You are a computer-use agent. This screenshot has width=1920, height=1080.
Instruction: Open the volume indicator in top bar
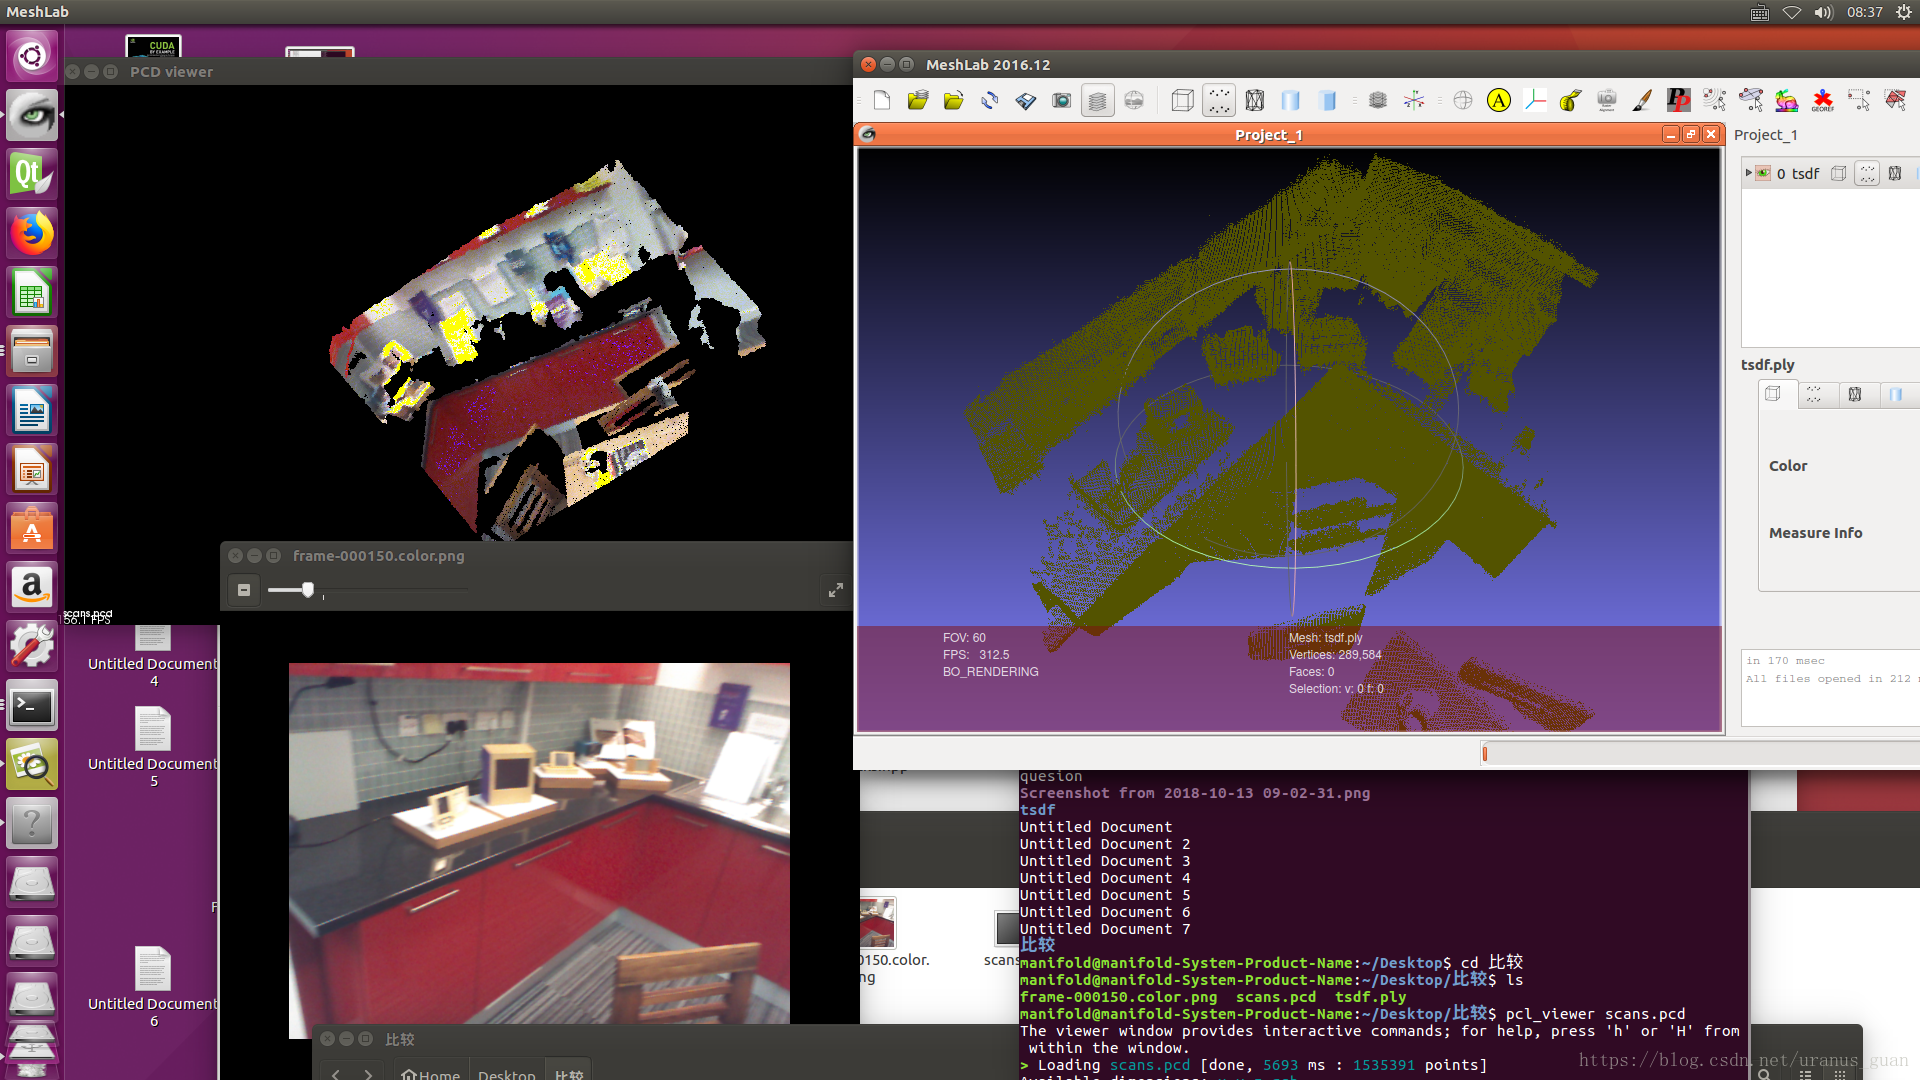1823,12
